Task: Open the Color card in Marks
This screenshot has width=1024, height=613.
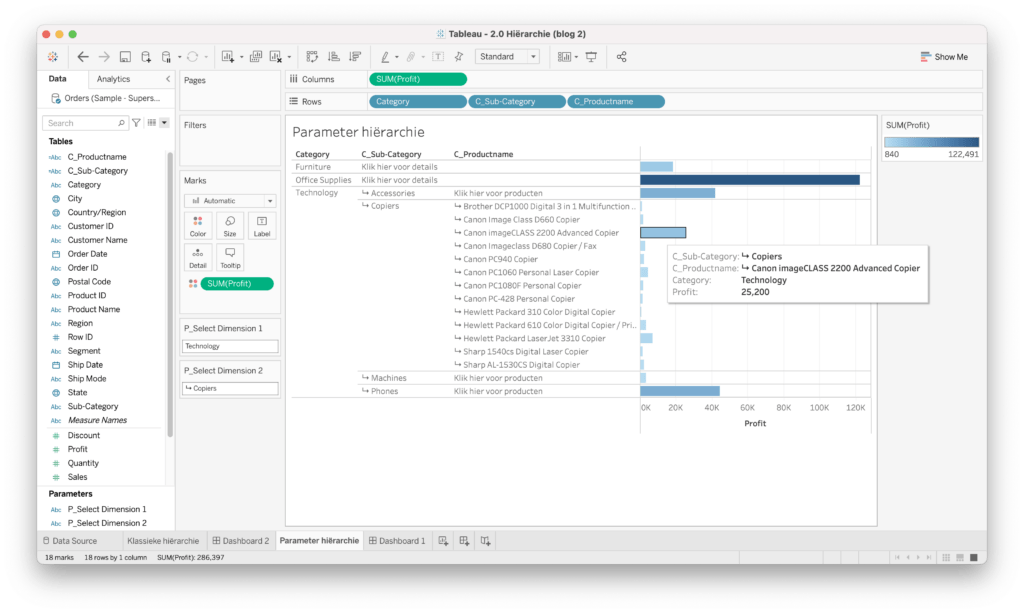Action: 198,226
